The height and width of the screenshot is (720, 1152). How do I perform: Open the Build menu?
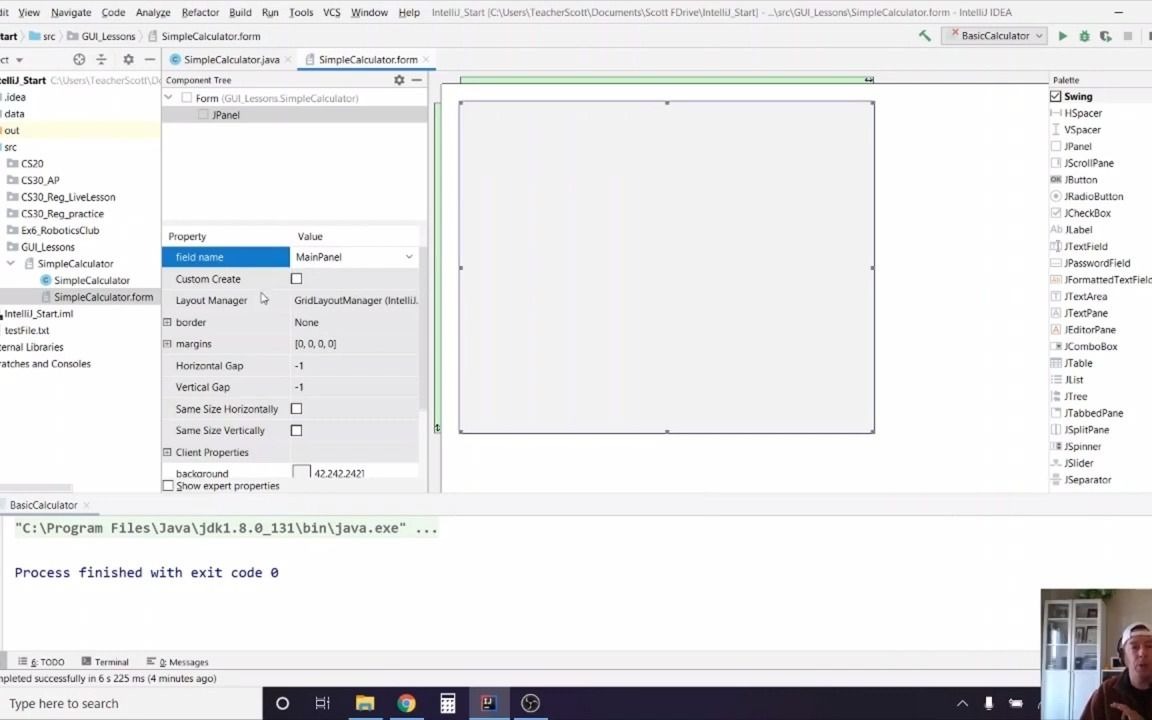(x=240, y=12)
